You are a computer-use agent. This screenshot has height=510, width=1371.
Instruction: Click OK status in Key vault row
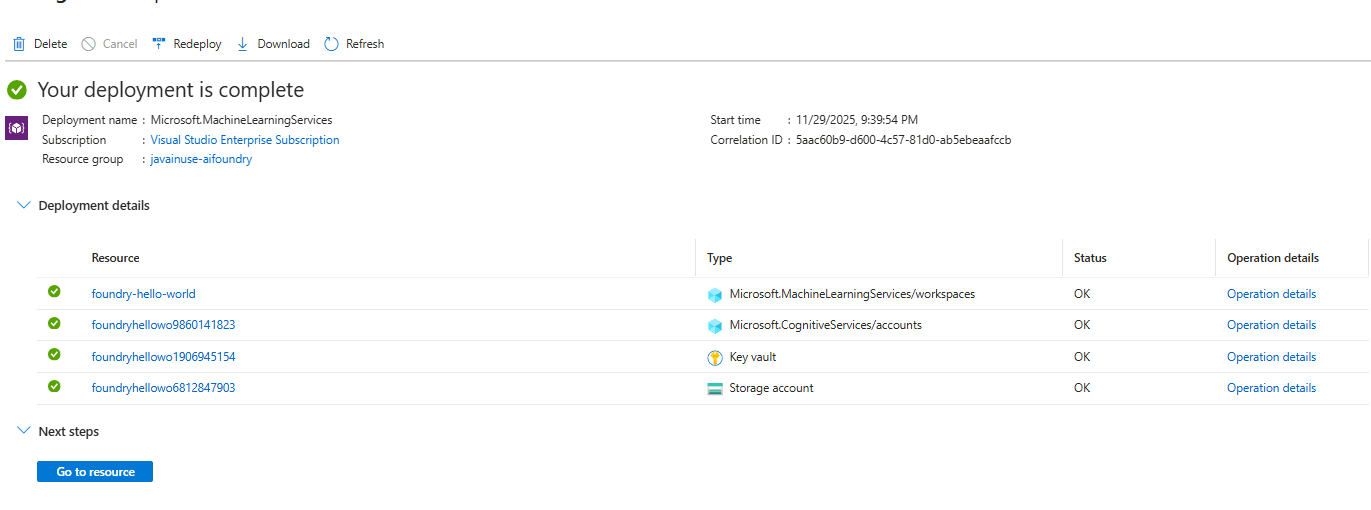click(x=1082, y=357)
